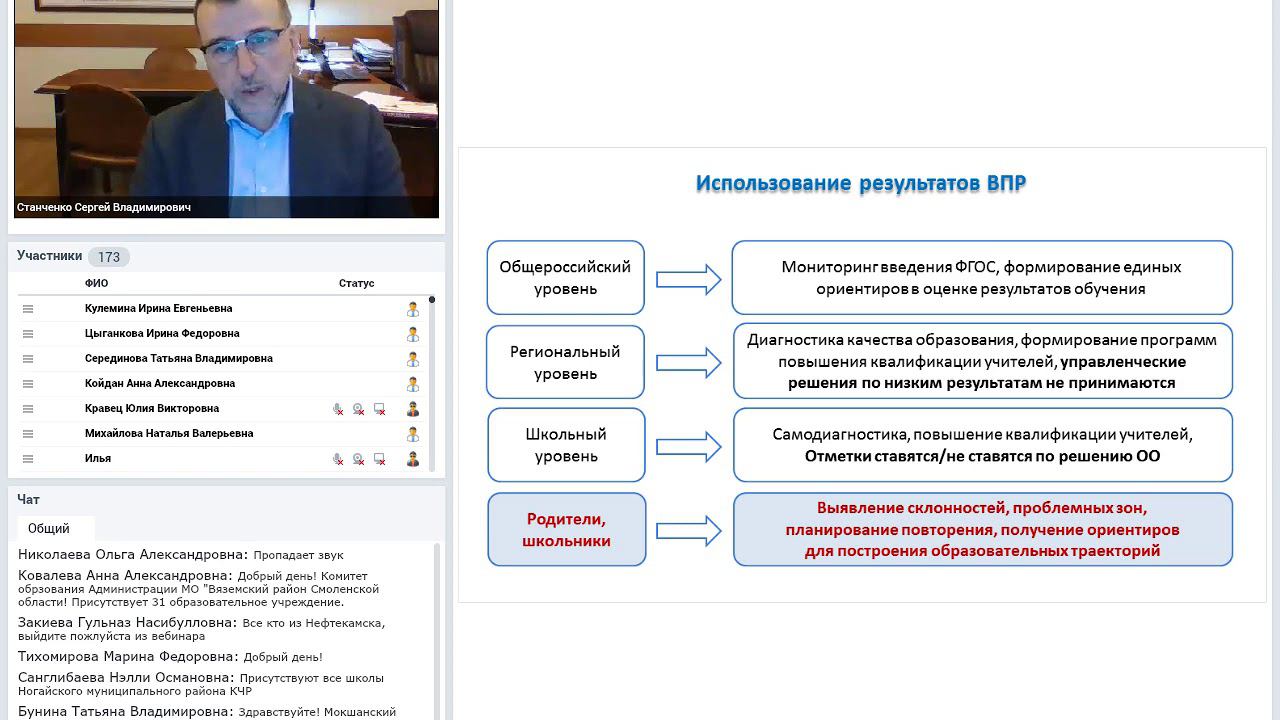Click user role icon for Кулемина Ирина Евгеньевна
The width and height of the screenshot is (1280, 720).
point(412,309)
